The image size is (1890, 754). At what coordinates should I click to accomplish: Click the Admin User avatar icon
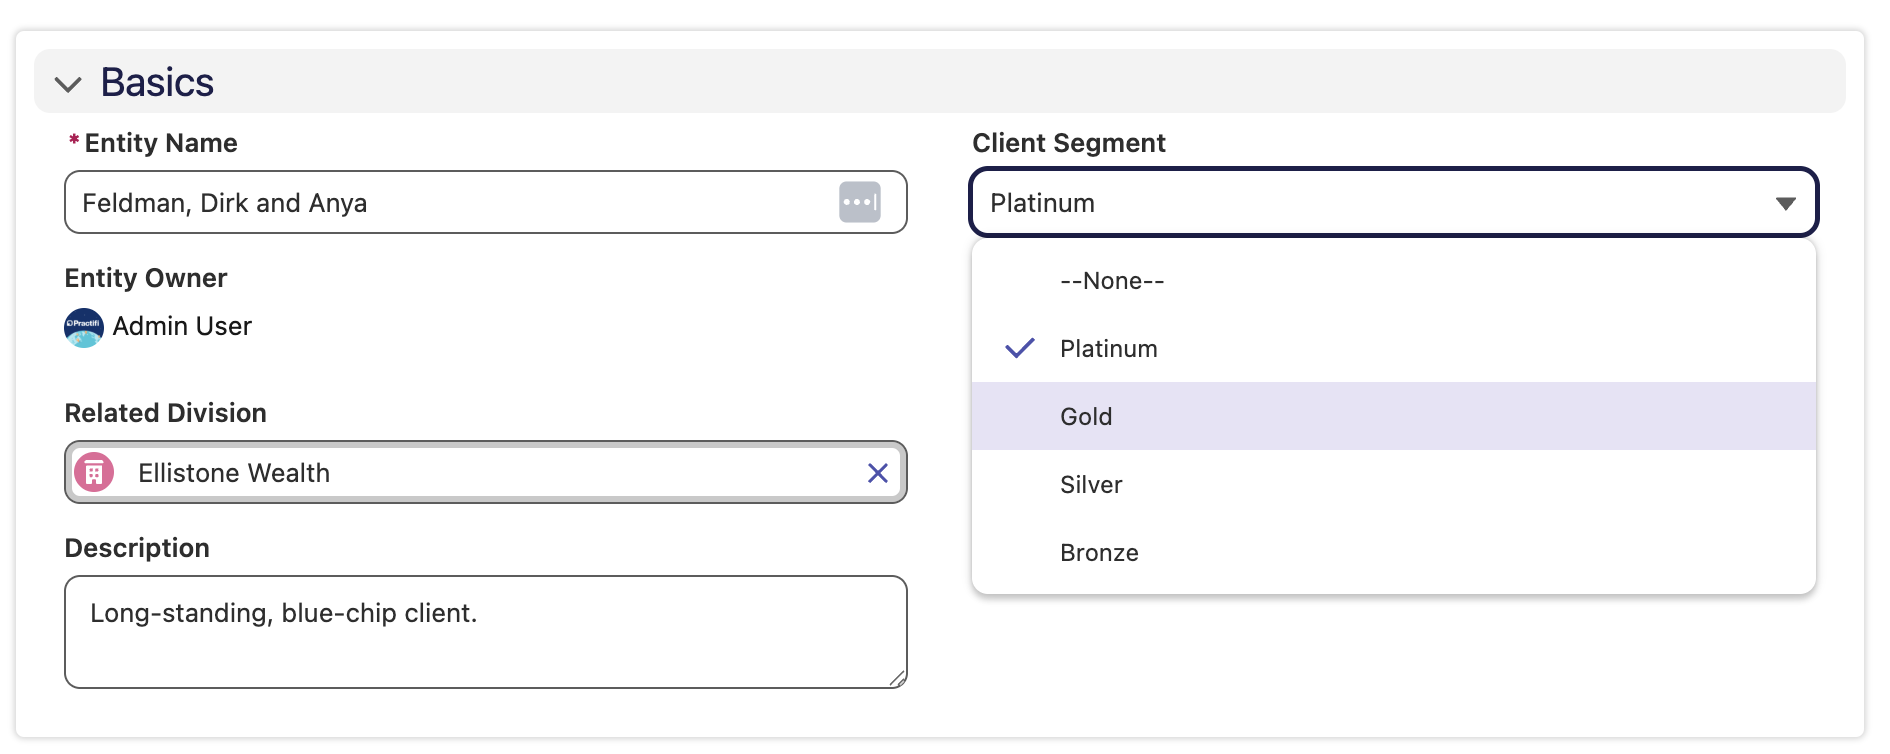[x=84, y=327]
